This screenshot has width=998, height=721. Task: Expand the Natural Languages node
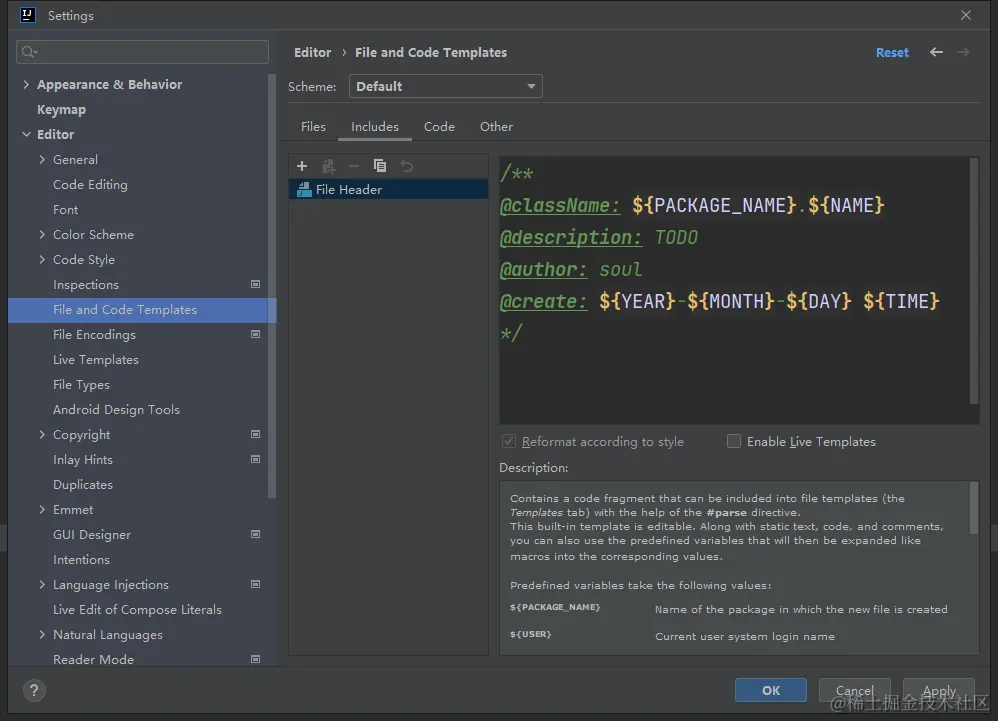click(42, 634)
